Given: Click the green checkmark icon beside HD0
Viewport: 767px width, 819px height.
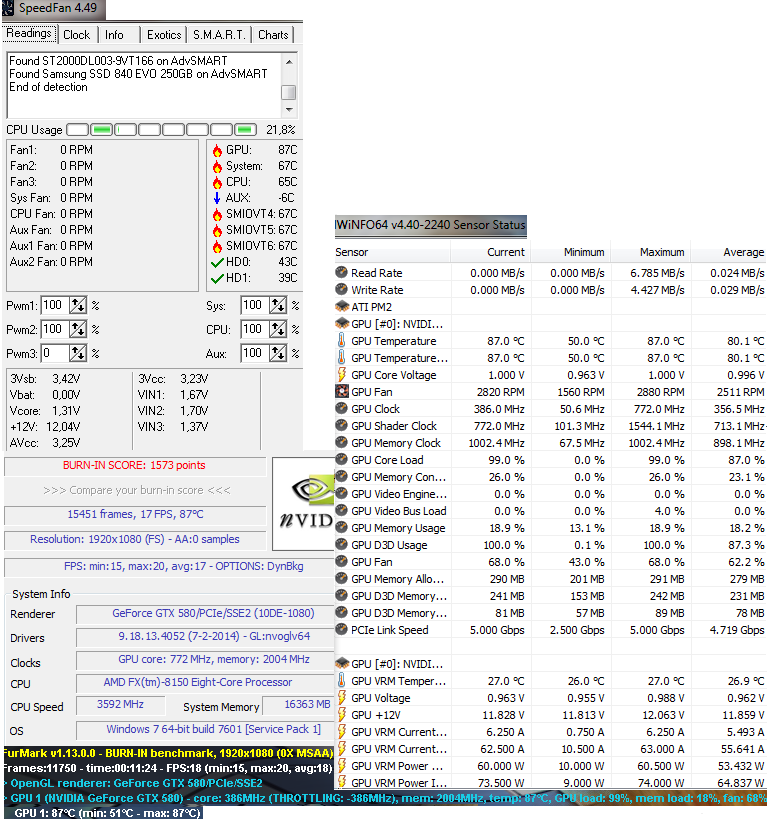Looking at the screenshot, I should click(x=216, y=262).
